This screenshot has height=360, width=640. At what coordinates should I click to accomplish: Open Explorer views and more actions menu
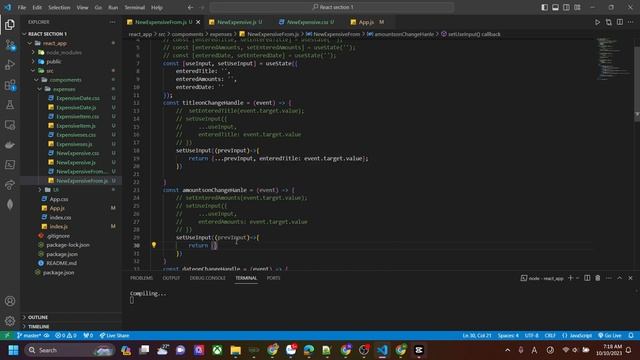pyautogui.click(x=112, y=22)
